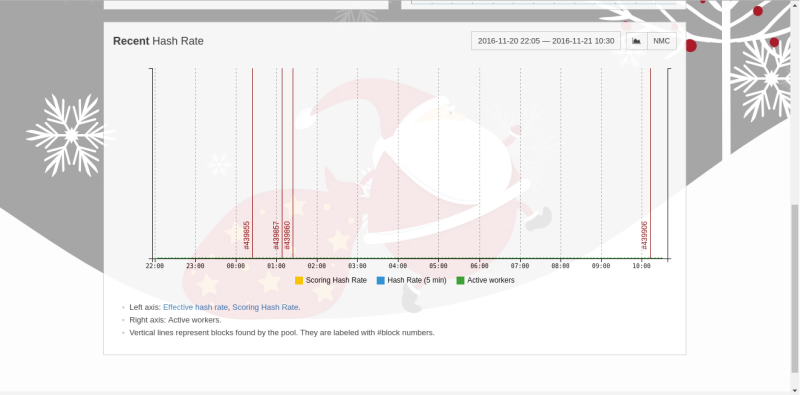Click the Hash Rate (5 min) legend text
Image resolution: width=800 pixels, height=395 pixels.
[x=417, y=280]
